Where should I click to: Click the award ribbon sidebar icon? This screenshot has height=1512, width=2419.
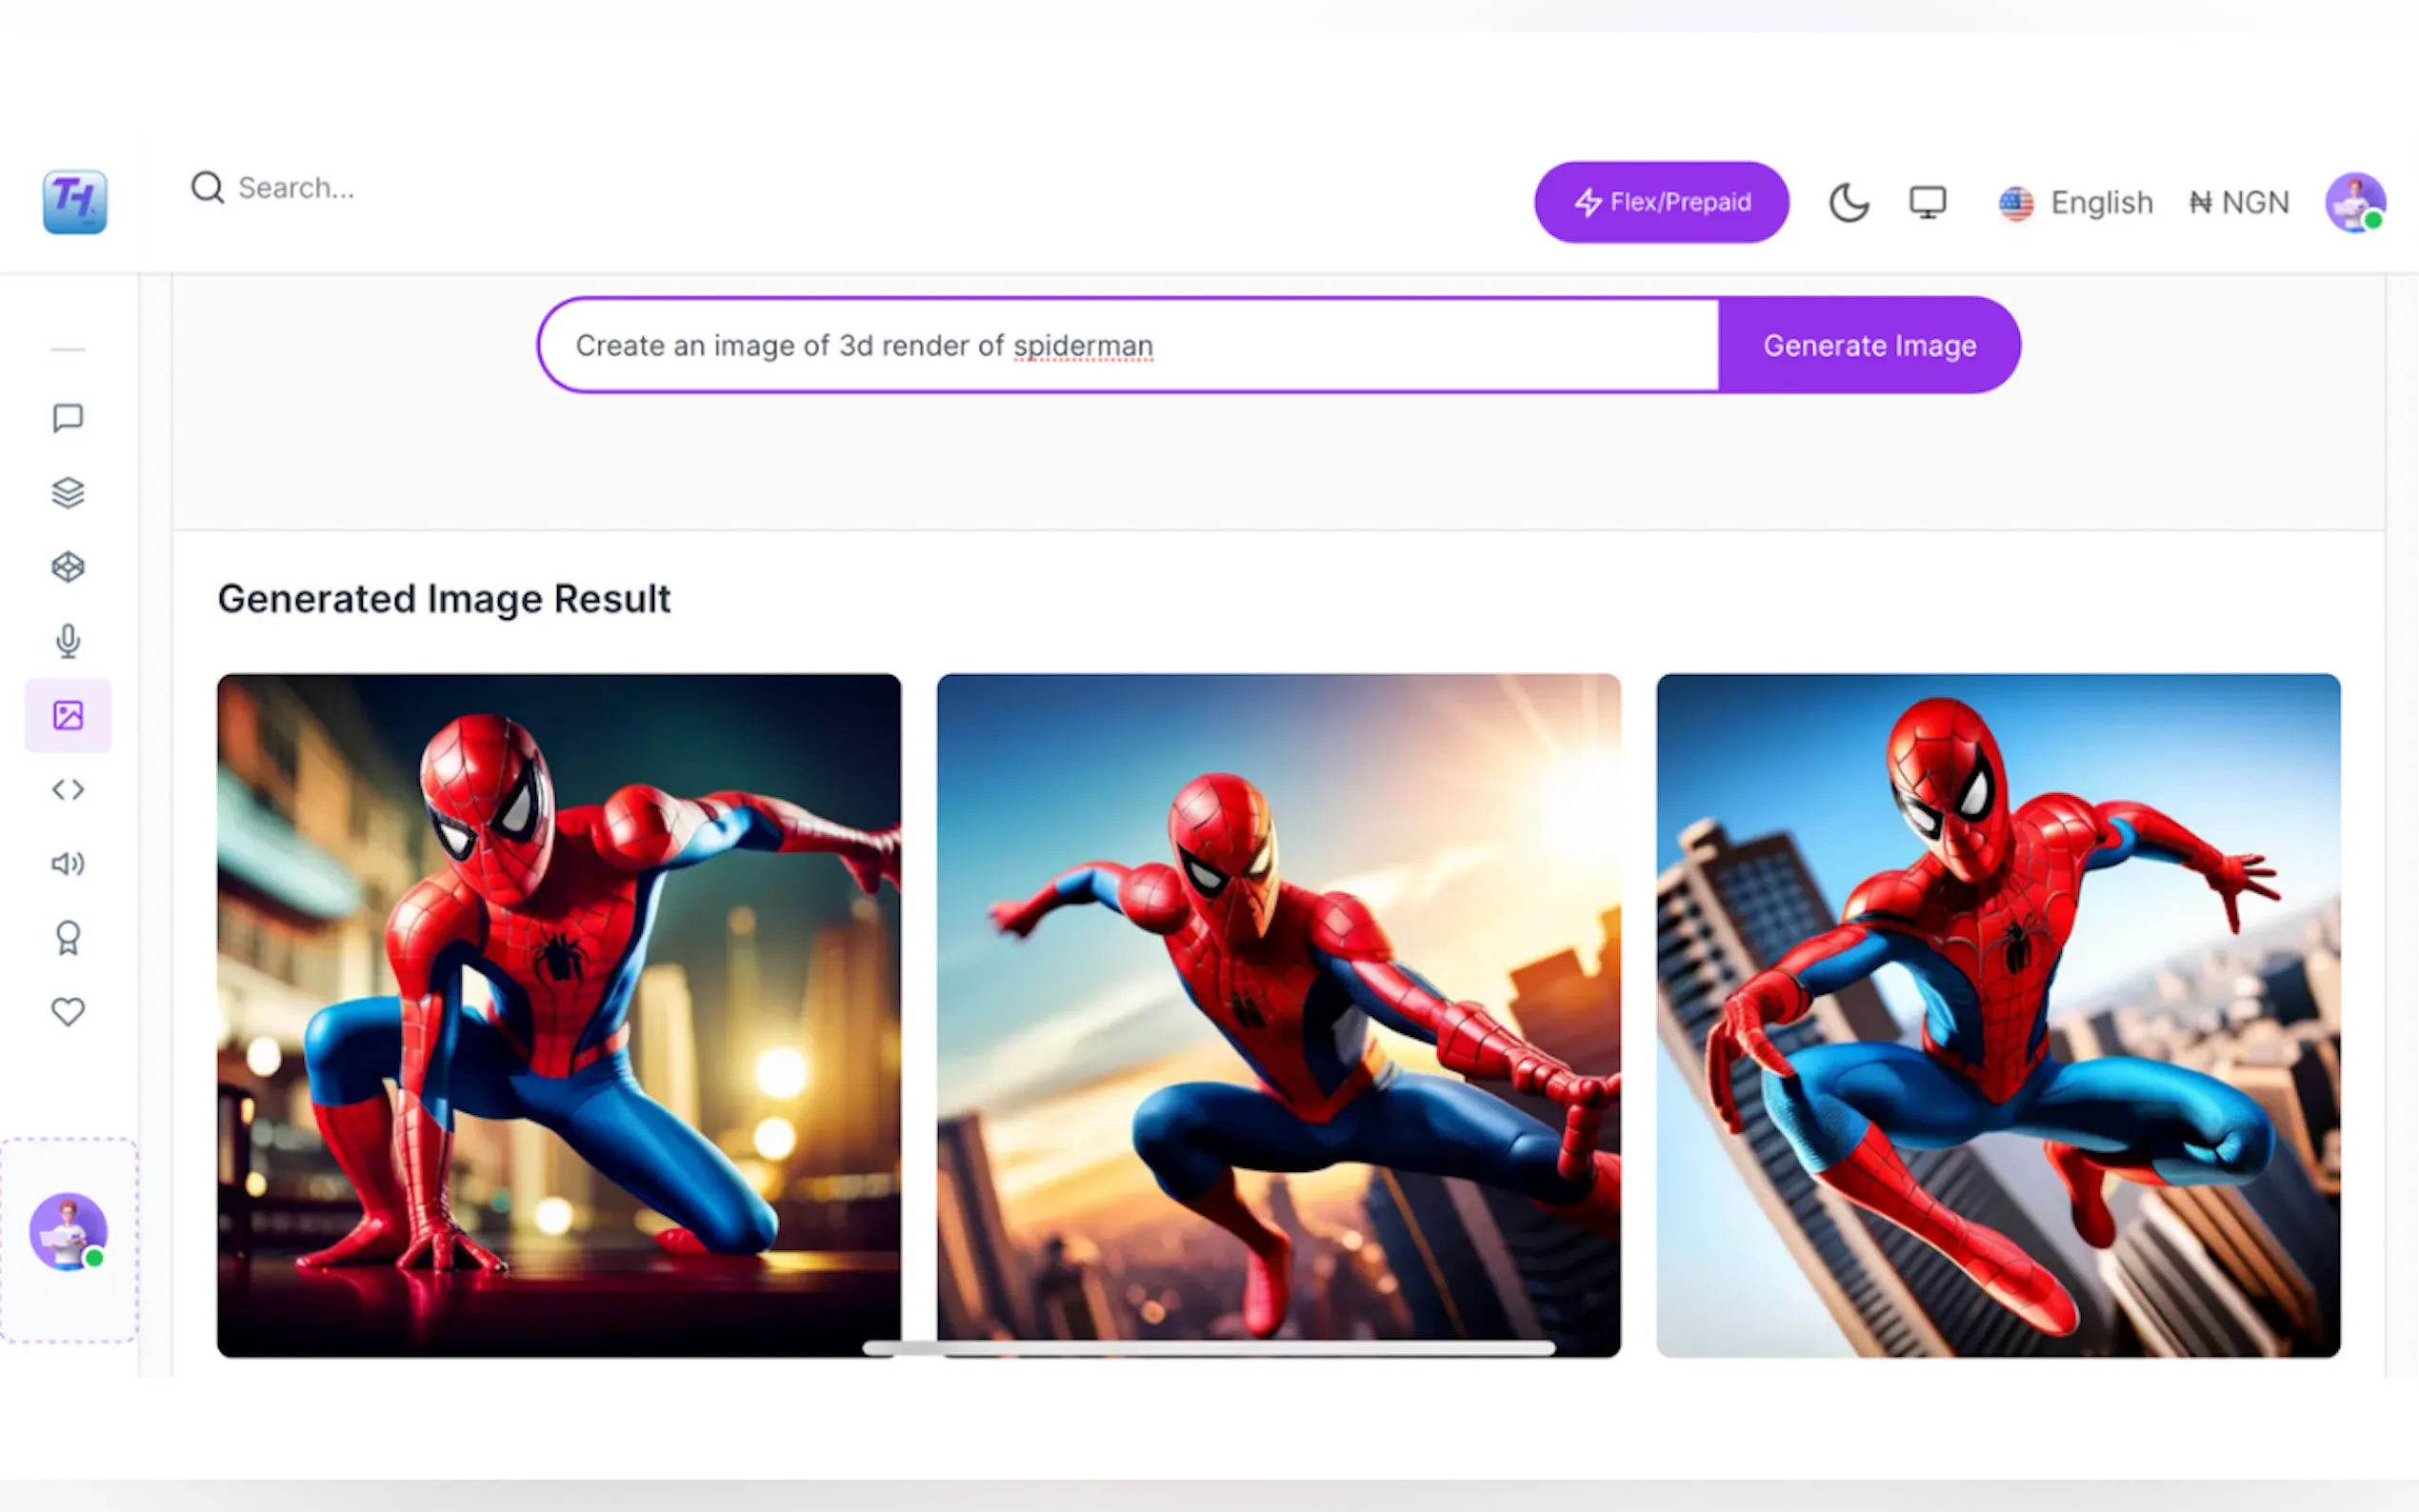[67, 938]
